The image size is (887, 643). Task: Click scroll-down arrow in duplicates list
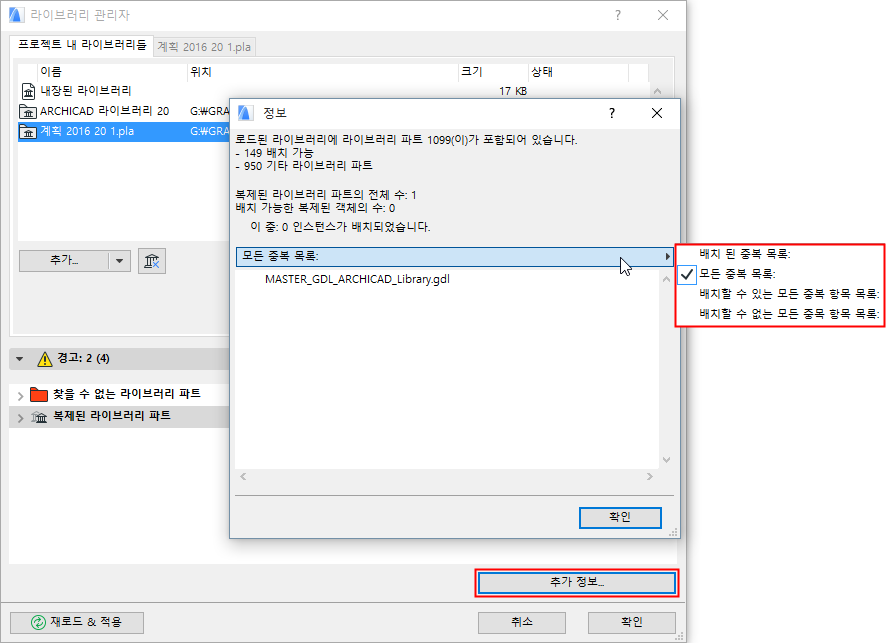coord(666,460)
